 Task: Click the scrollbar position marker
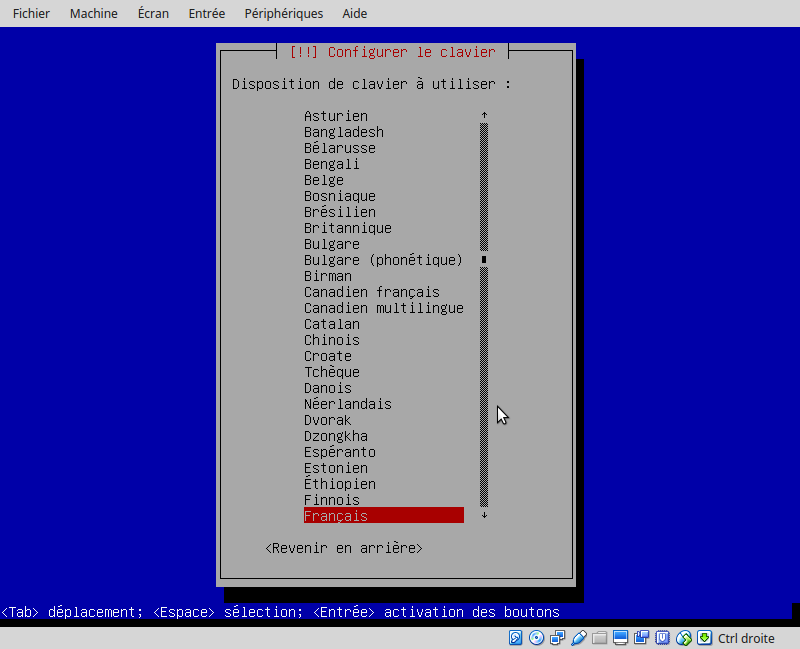point(484,260)
